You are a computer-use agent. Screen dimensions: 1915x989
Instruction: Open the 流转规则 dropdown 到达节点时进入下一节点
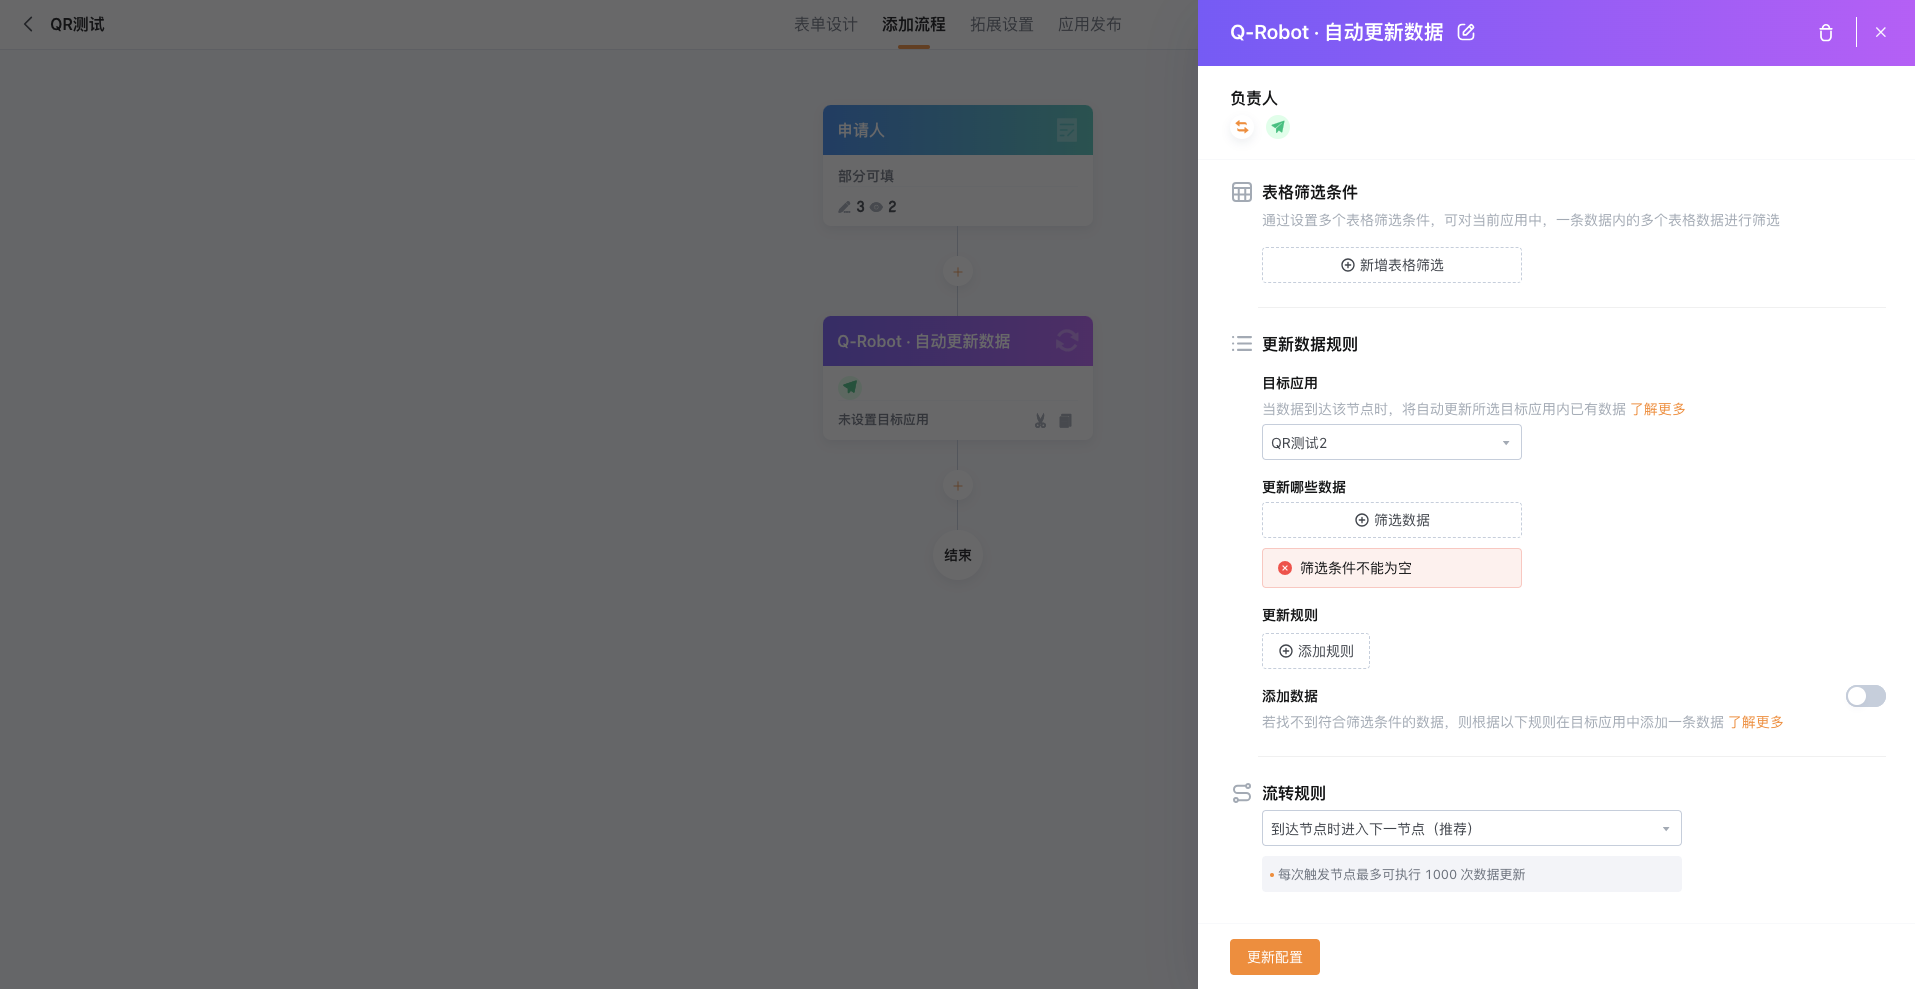pyautogui.click(x=1471, y=828)
